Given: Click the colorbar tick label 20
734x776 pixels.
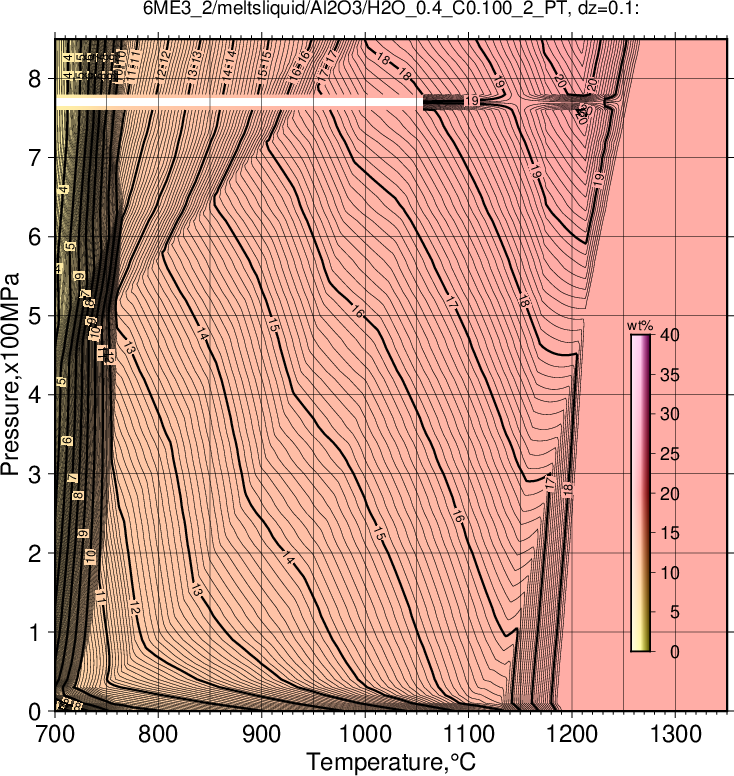Looking at the screenshot, I should pyautogui.click(x=670, y=493).
